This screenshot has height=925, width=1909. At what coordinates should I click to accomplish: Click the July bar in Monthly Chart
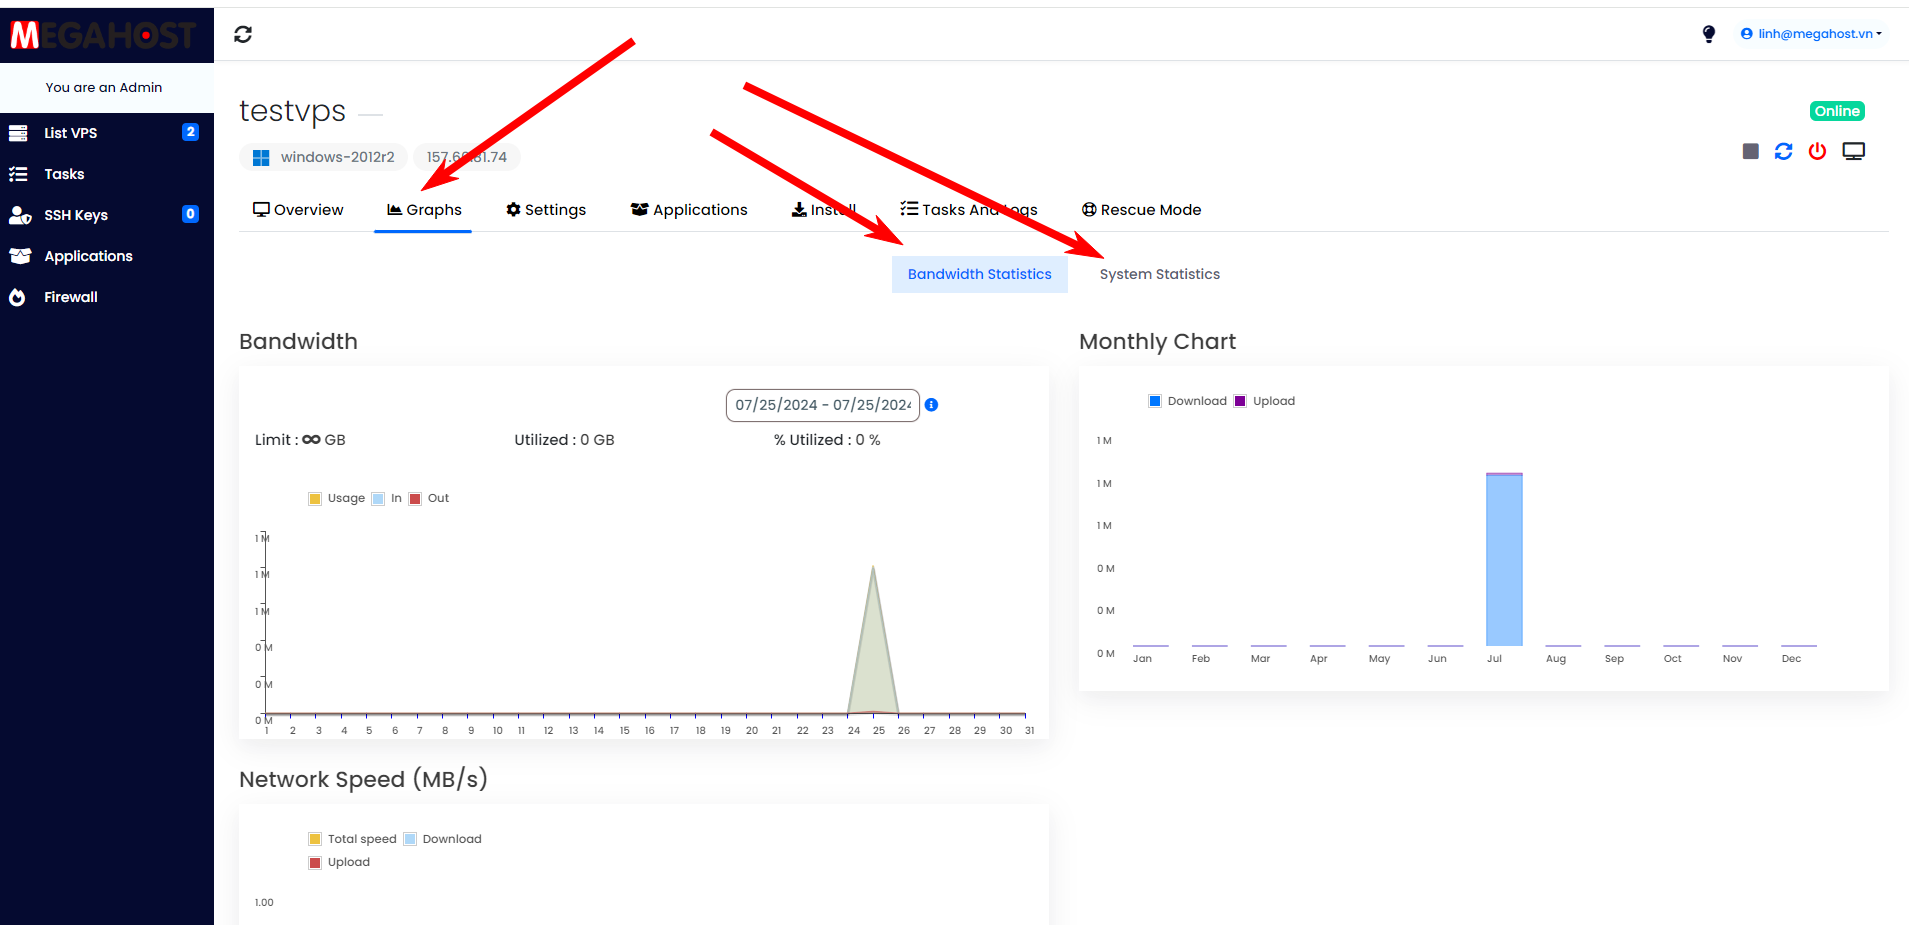[1504, 560]
